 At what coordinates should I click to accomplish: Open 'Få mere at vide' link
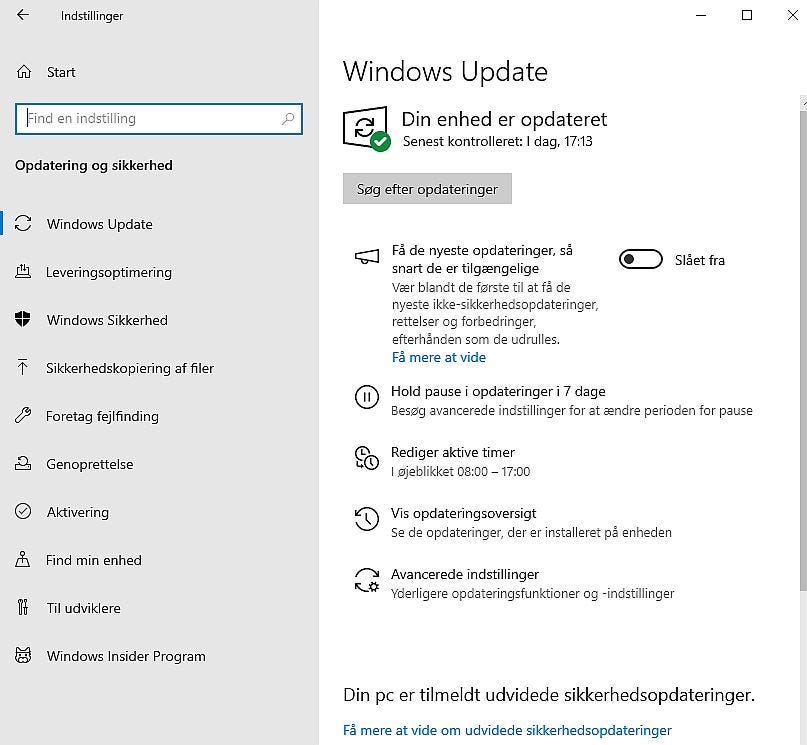438,357
